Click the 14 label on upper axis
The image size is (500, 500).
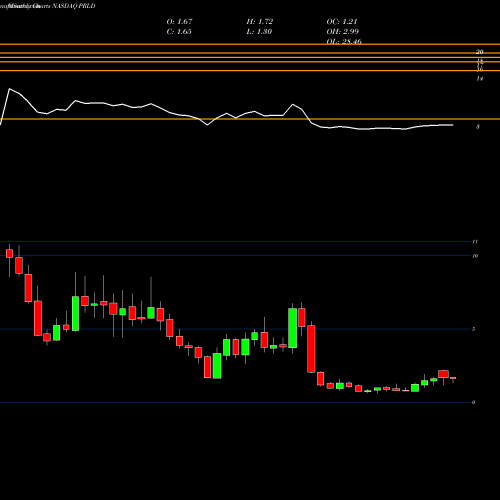coord(480,79)
